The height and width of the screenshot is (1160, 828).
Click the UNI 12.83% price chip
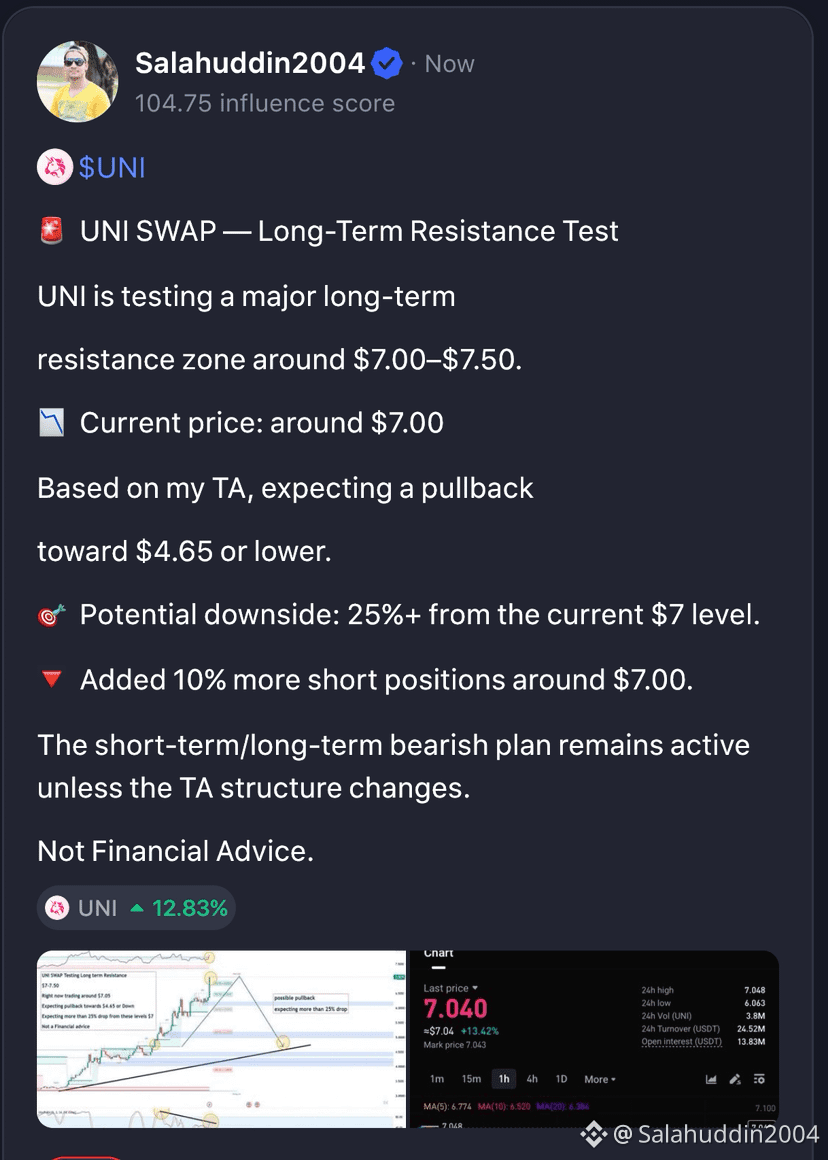point(136,908)
